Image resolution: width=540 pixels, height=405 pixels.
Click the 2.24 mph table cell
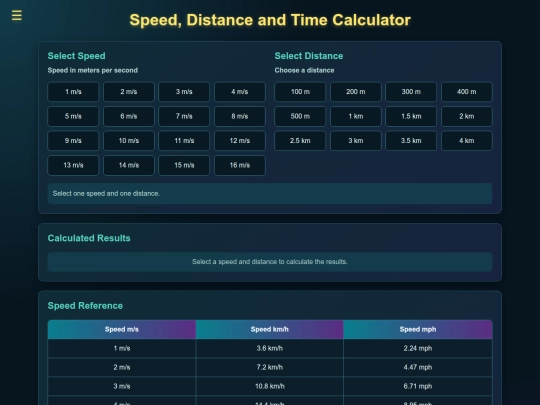click(x=418, y=348)
